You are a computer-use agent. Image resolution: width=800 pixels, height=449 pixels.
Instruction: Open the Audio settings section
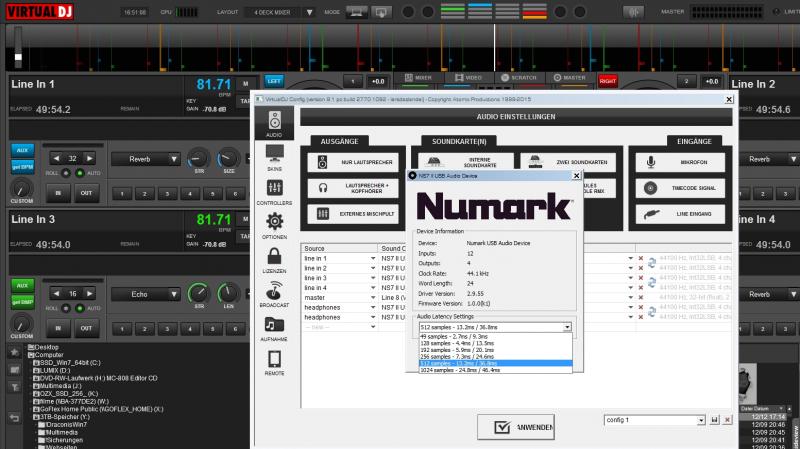(274, 125)
